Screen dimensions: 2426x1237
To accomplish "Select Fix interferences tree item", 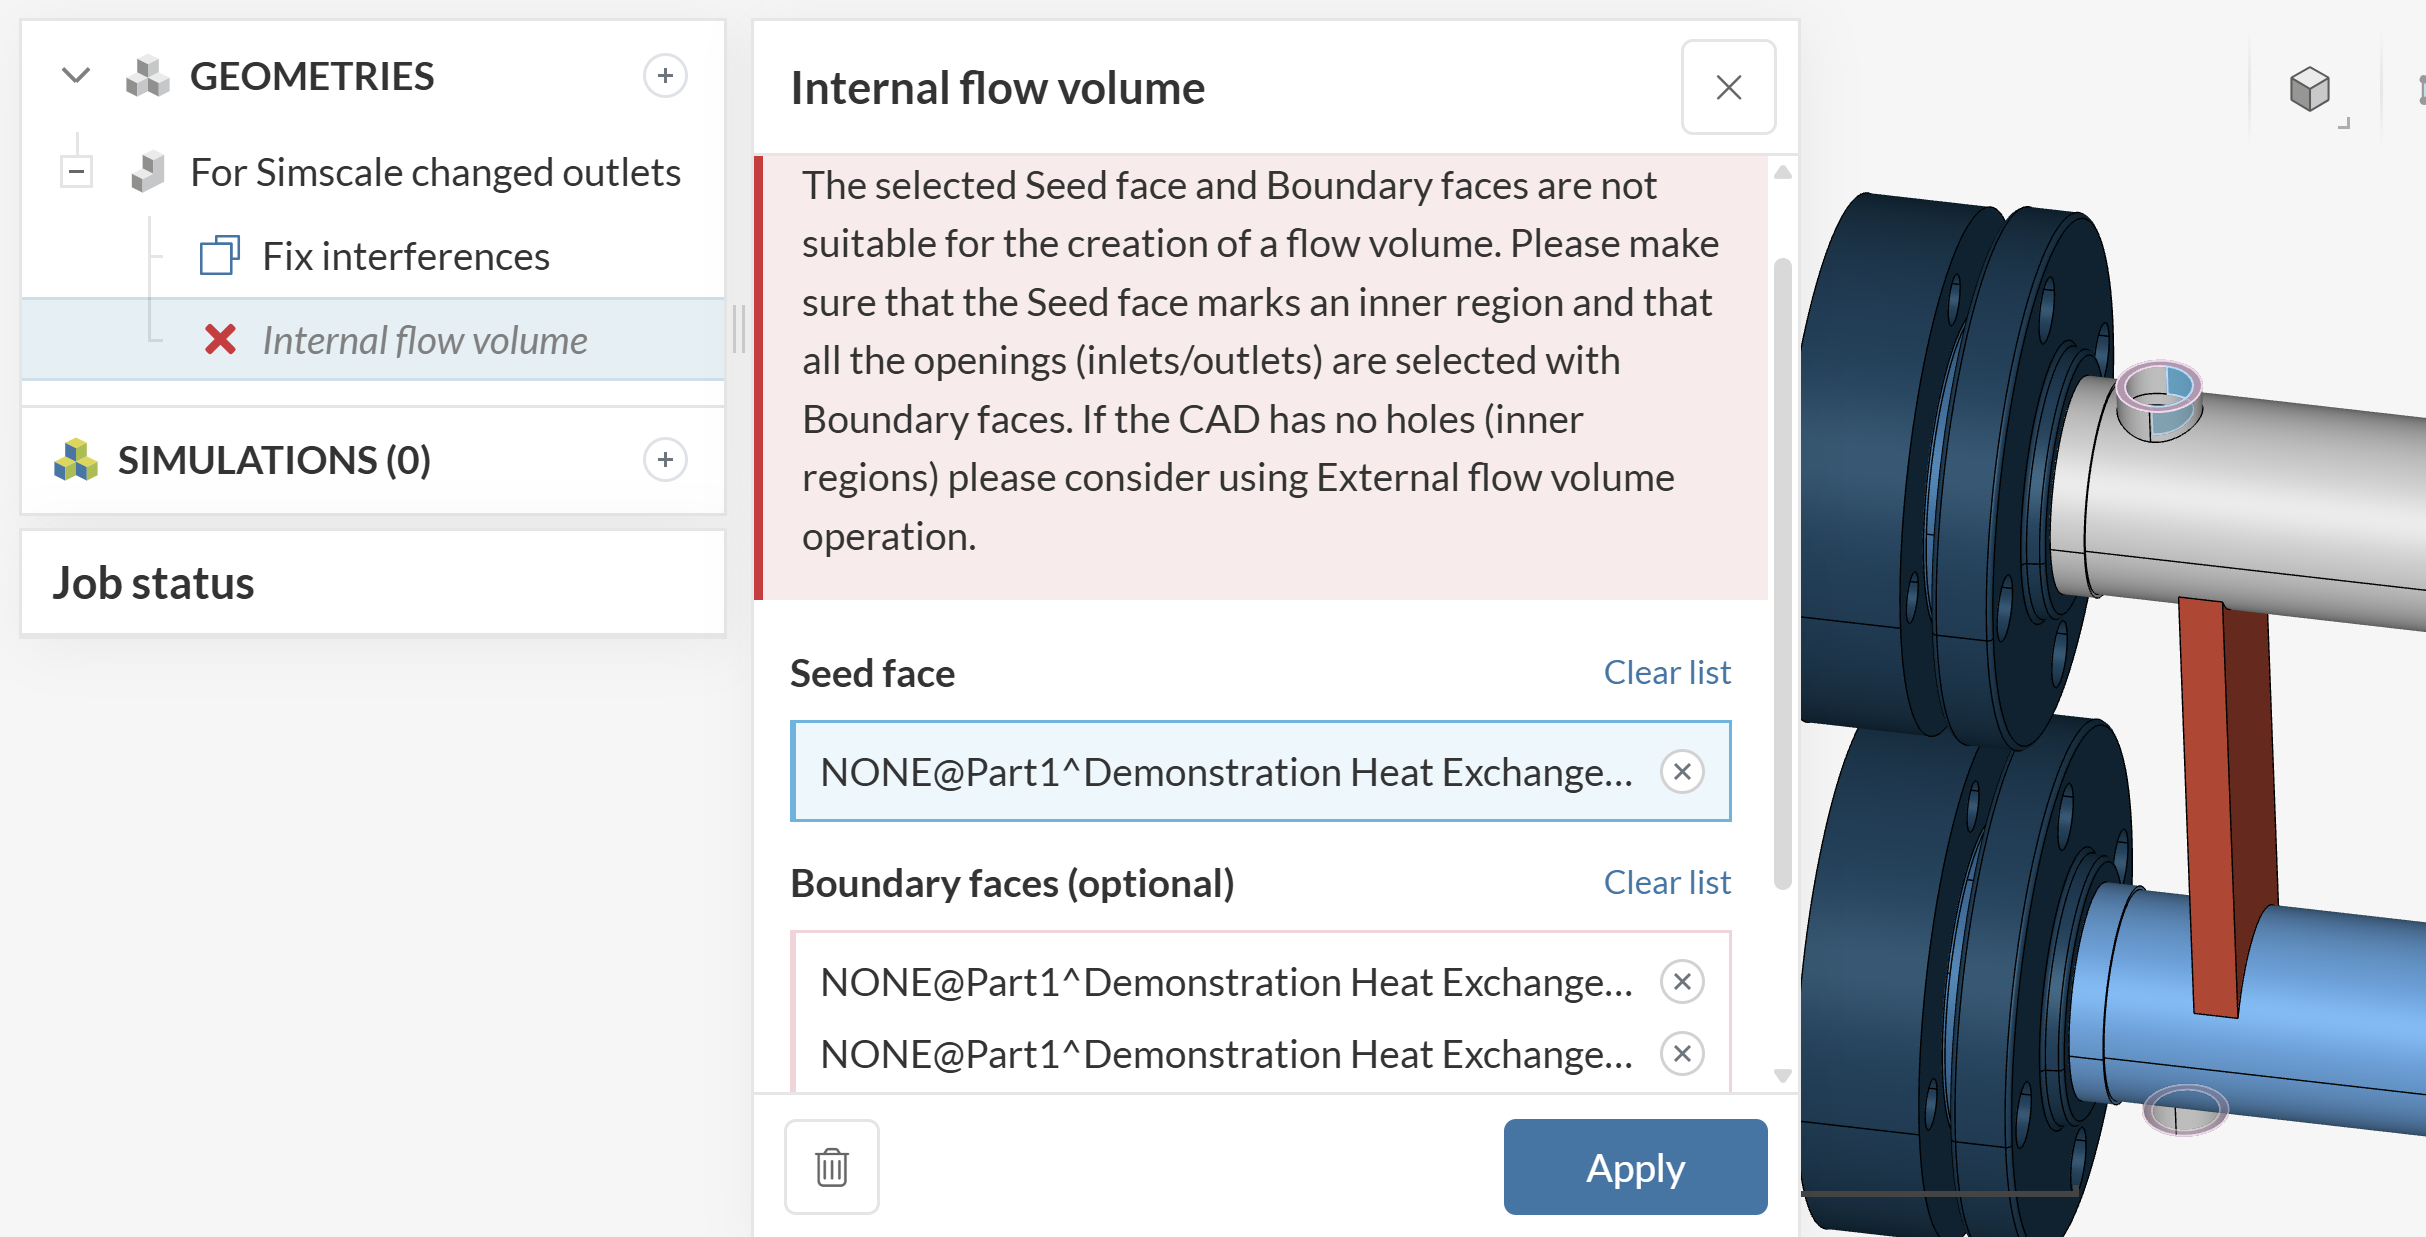I will [405, 256].
